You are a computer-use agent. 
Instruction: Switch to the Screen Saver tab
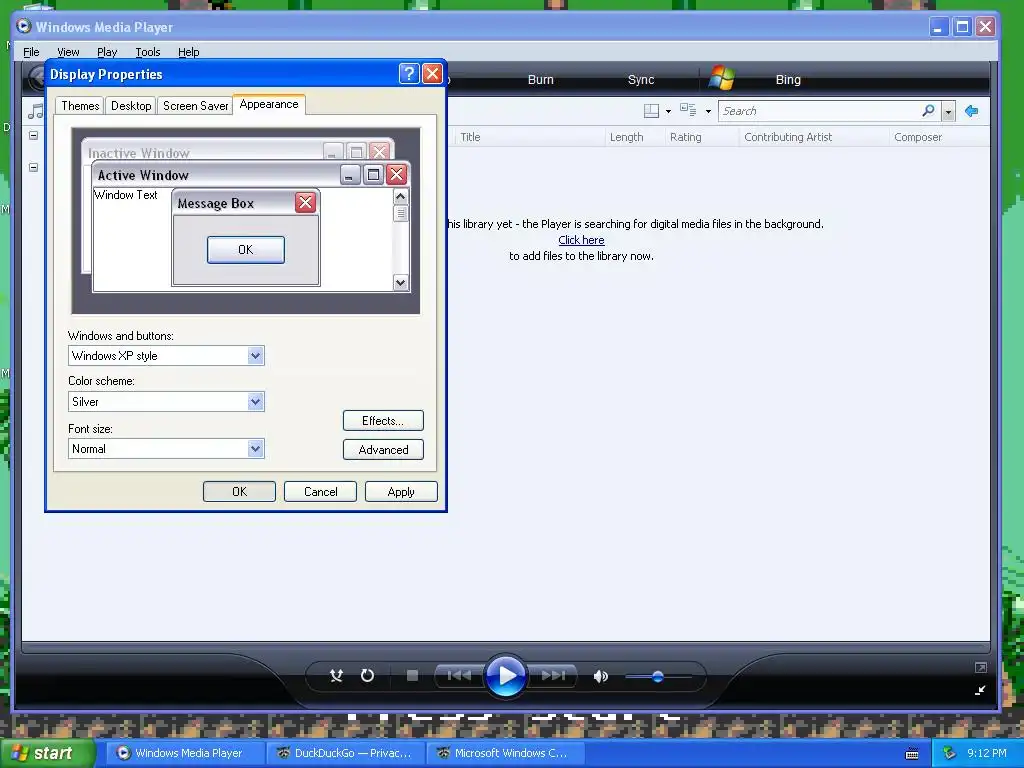pos(195,106)
